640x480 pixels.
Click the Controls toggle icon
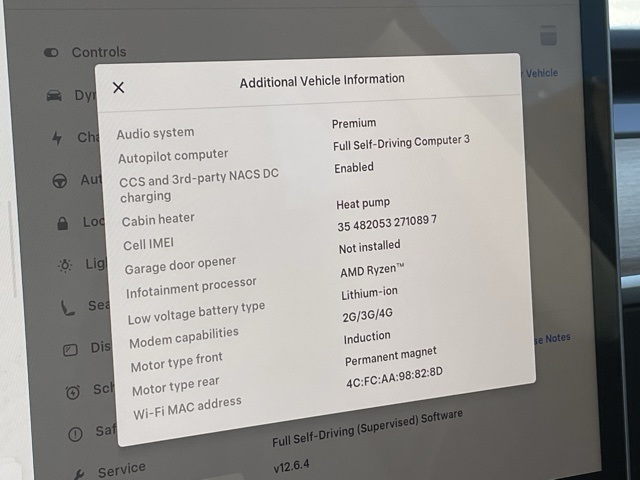tap(51, 53)
